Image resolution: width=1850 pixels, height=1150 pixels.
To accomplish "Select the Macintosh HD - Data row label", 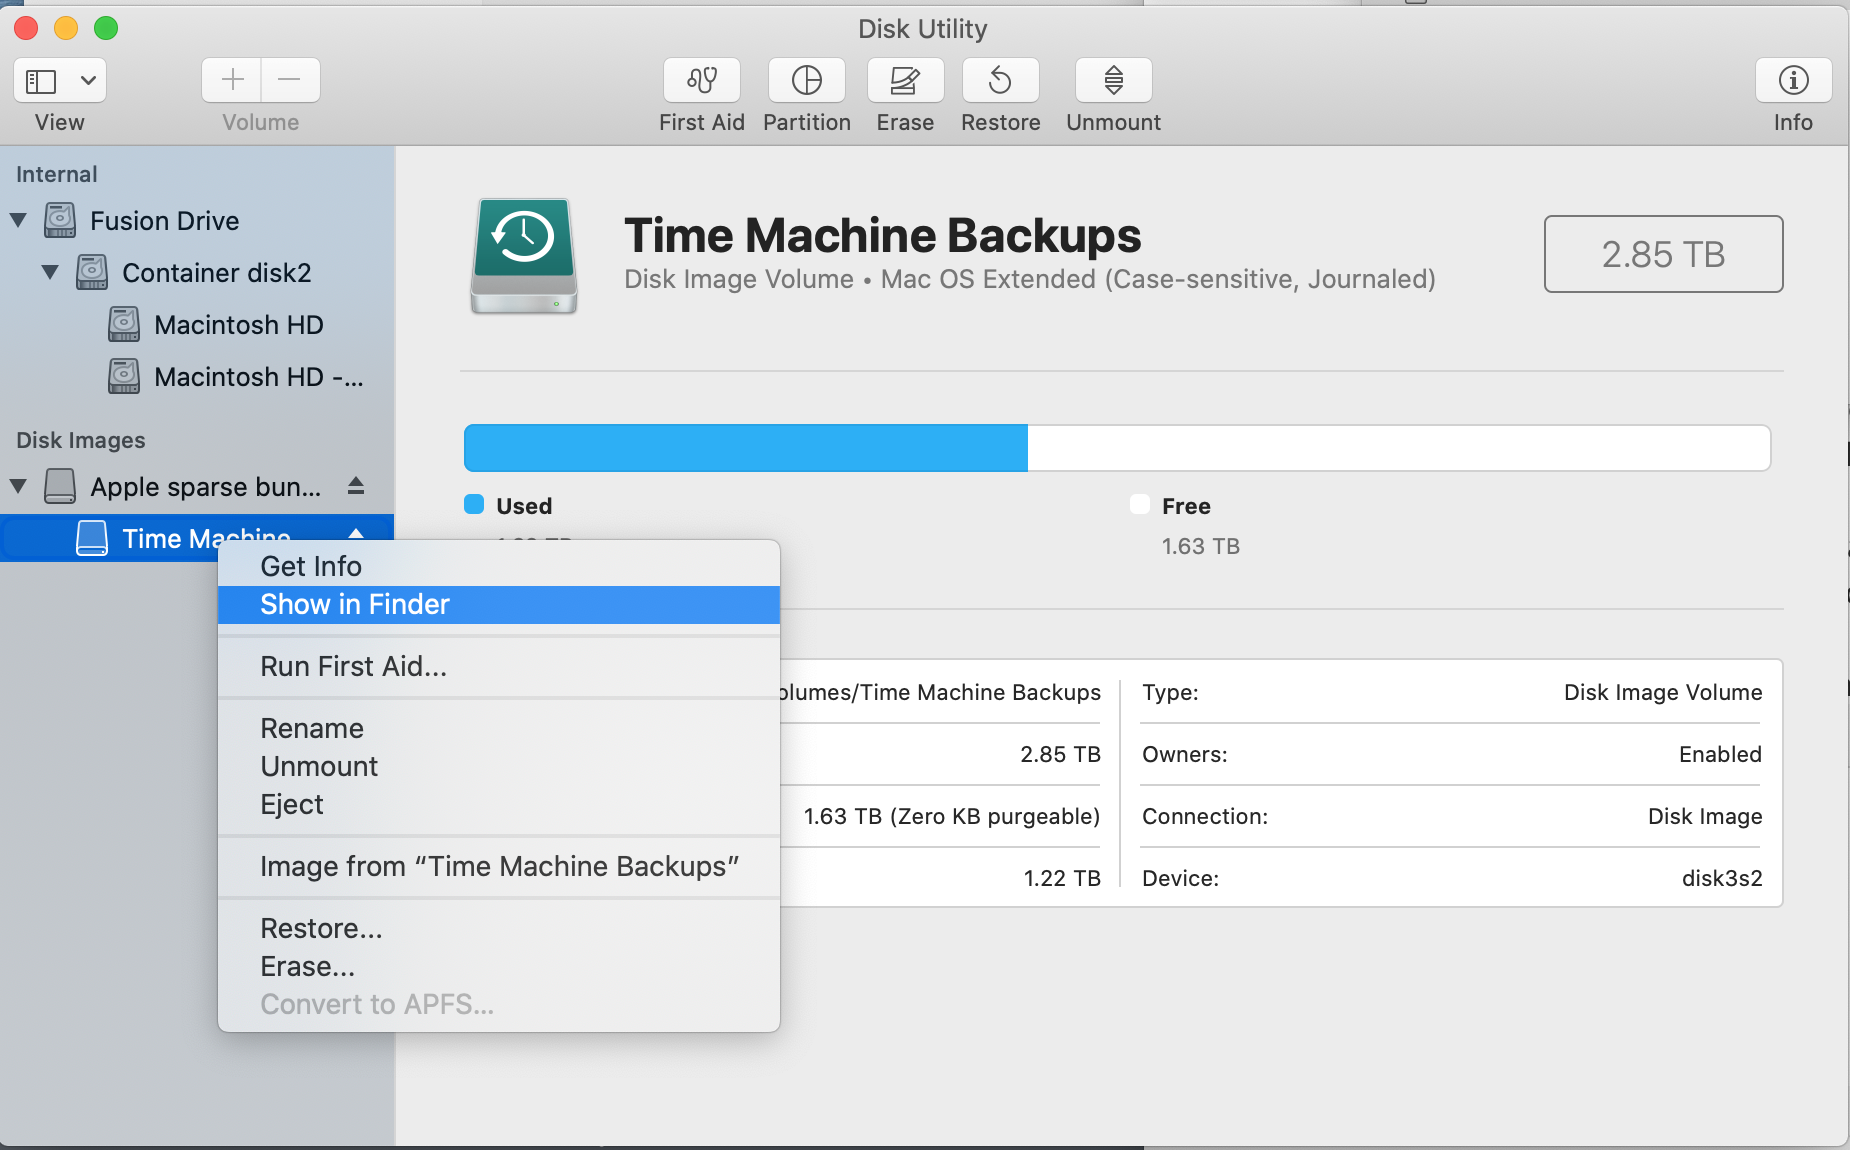I will (x=259, y=376).
